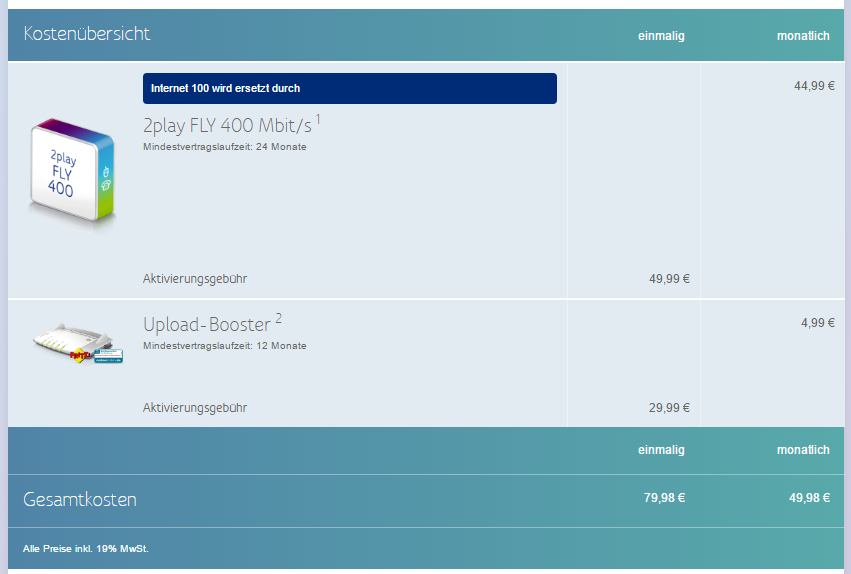Click the top 'monatlich' column header
Screen dimensions: 851x574
pos(803,36)
